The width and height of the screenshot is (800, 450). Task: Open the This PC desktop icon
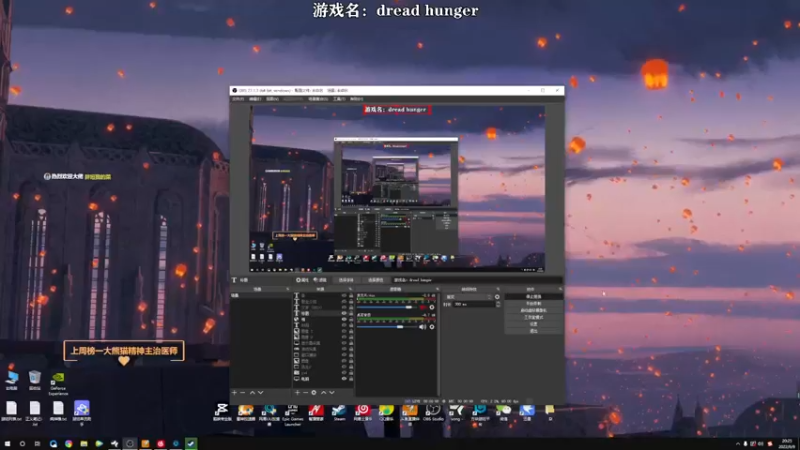pyautogui.click(x=11, y=381)
